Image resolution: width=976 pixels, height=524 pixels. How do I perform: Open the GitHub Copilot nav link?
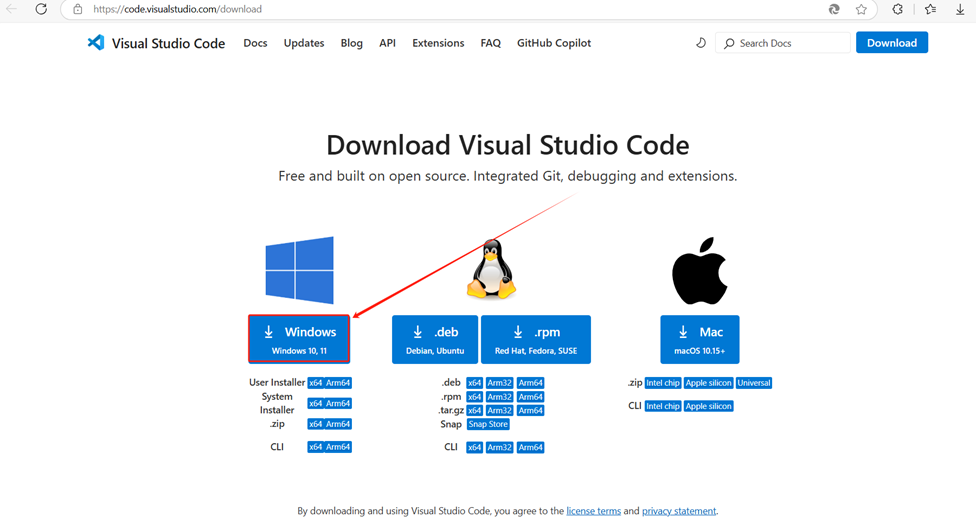point(553,43)
